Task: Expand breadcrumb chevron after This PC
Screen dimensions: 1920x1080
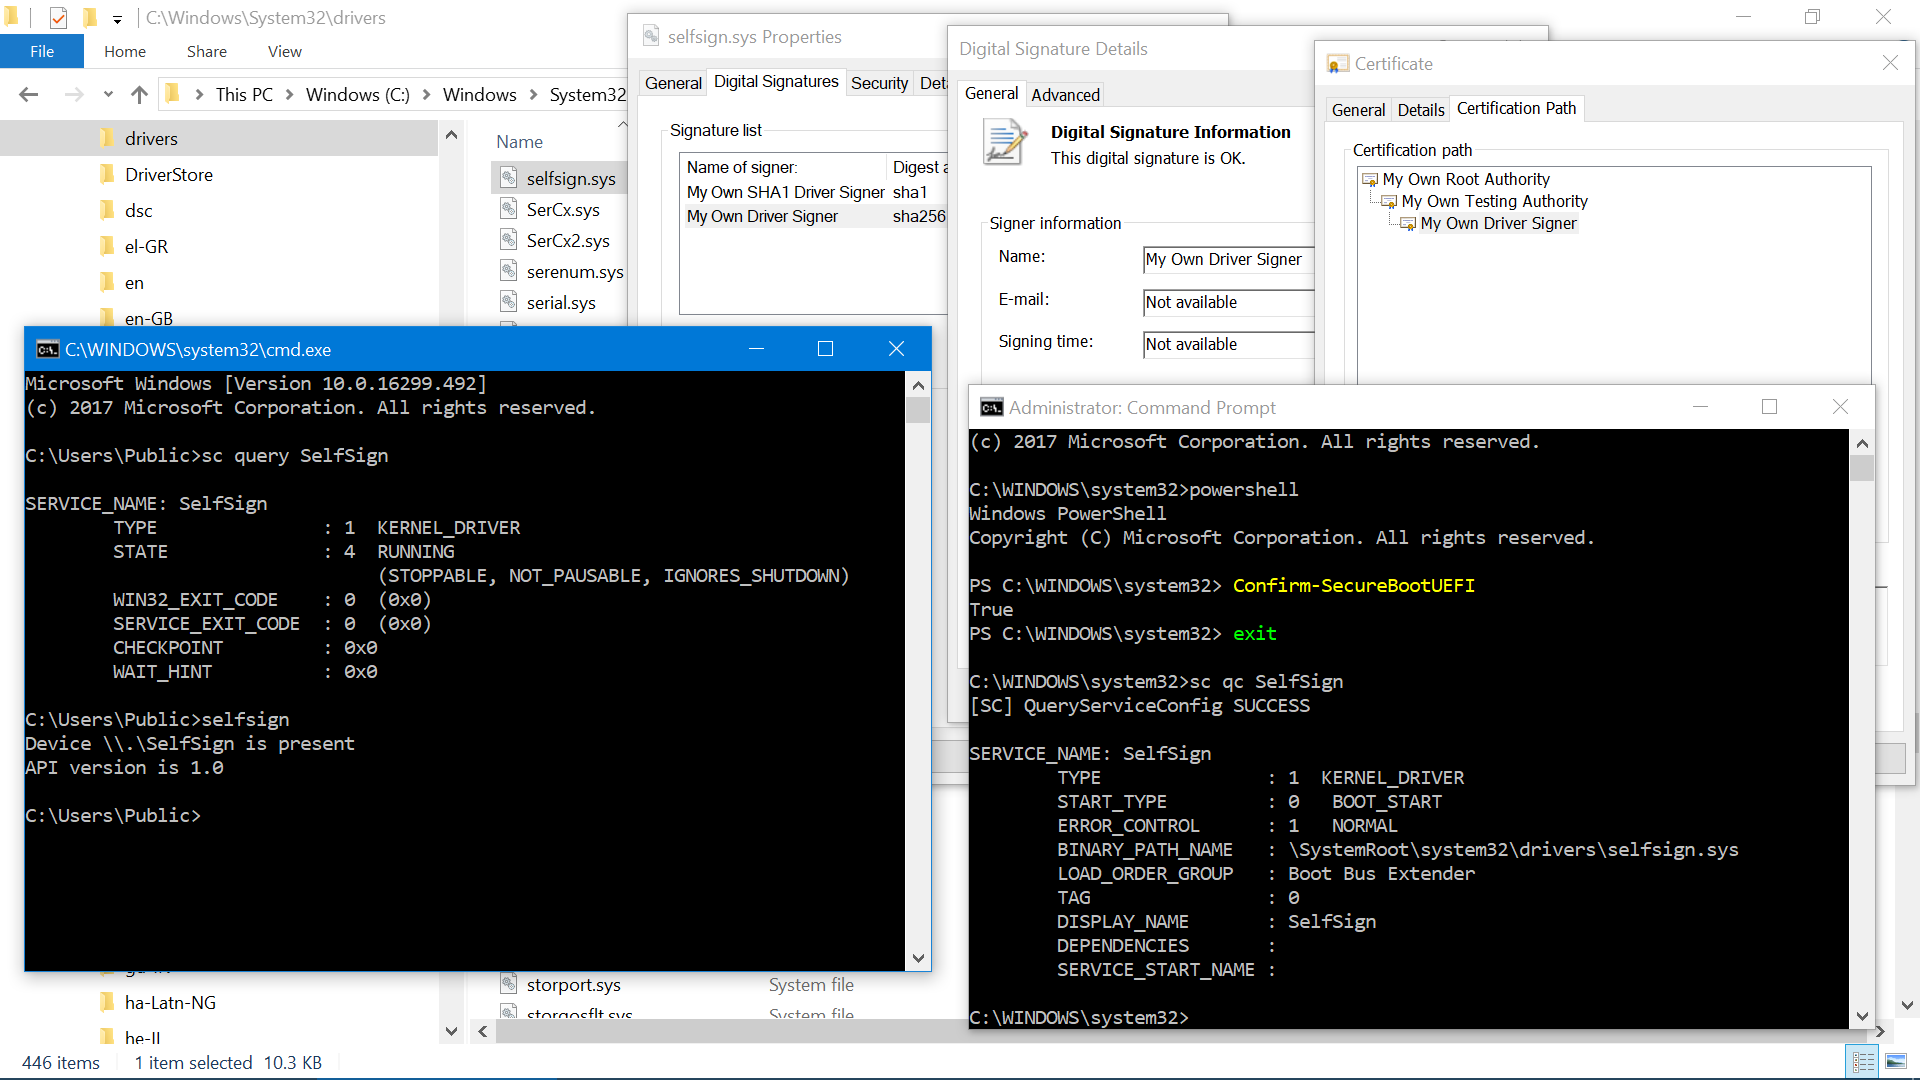Action: [289, 95]
